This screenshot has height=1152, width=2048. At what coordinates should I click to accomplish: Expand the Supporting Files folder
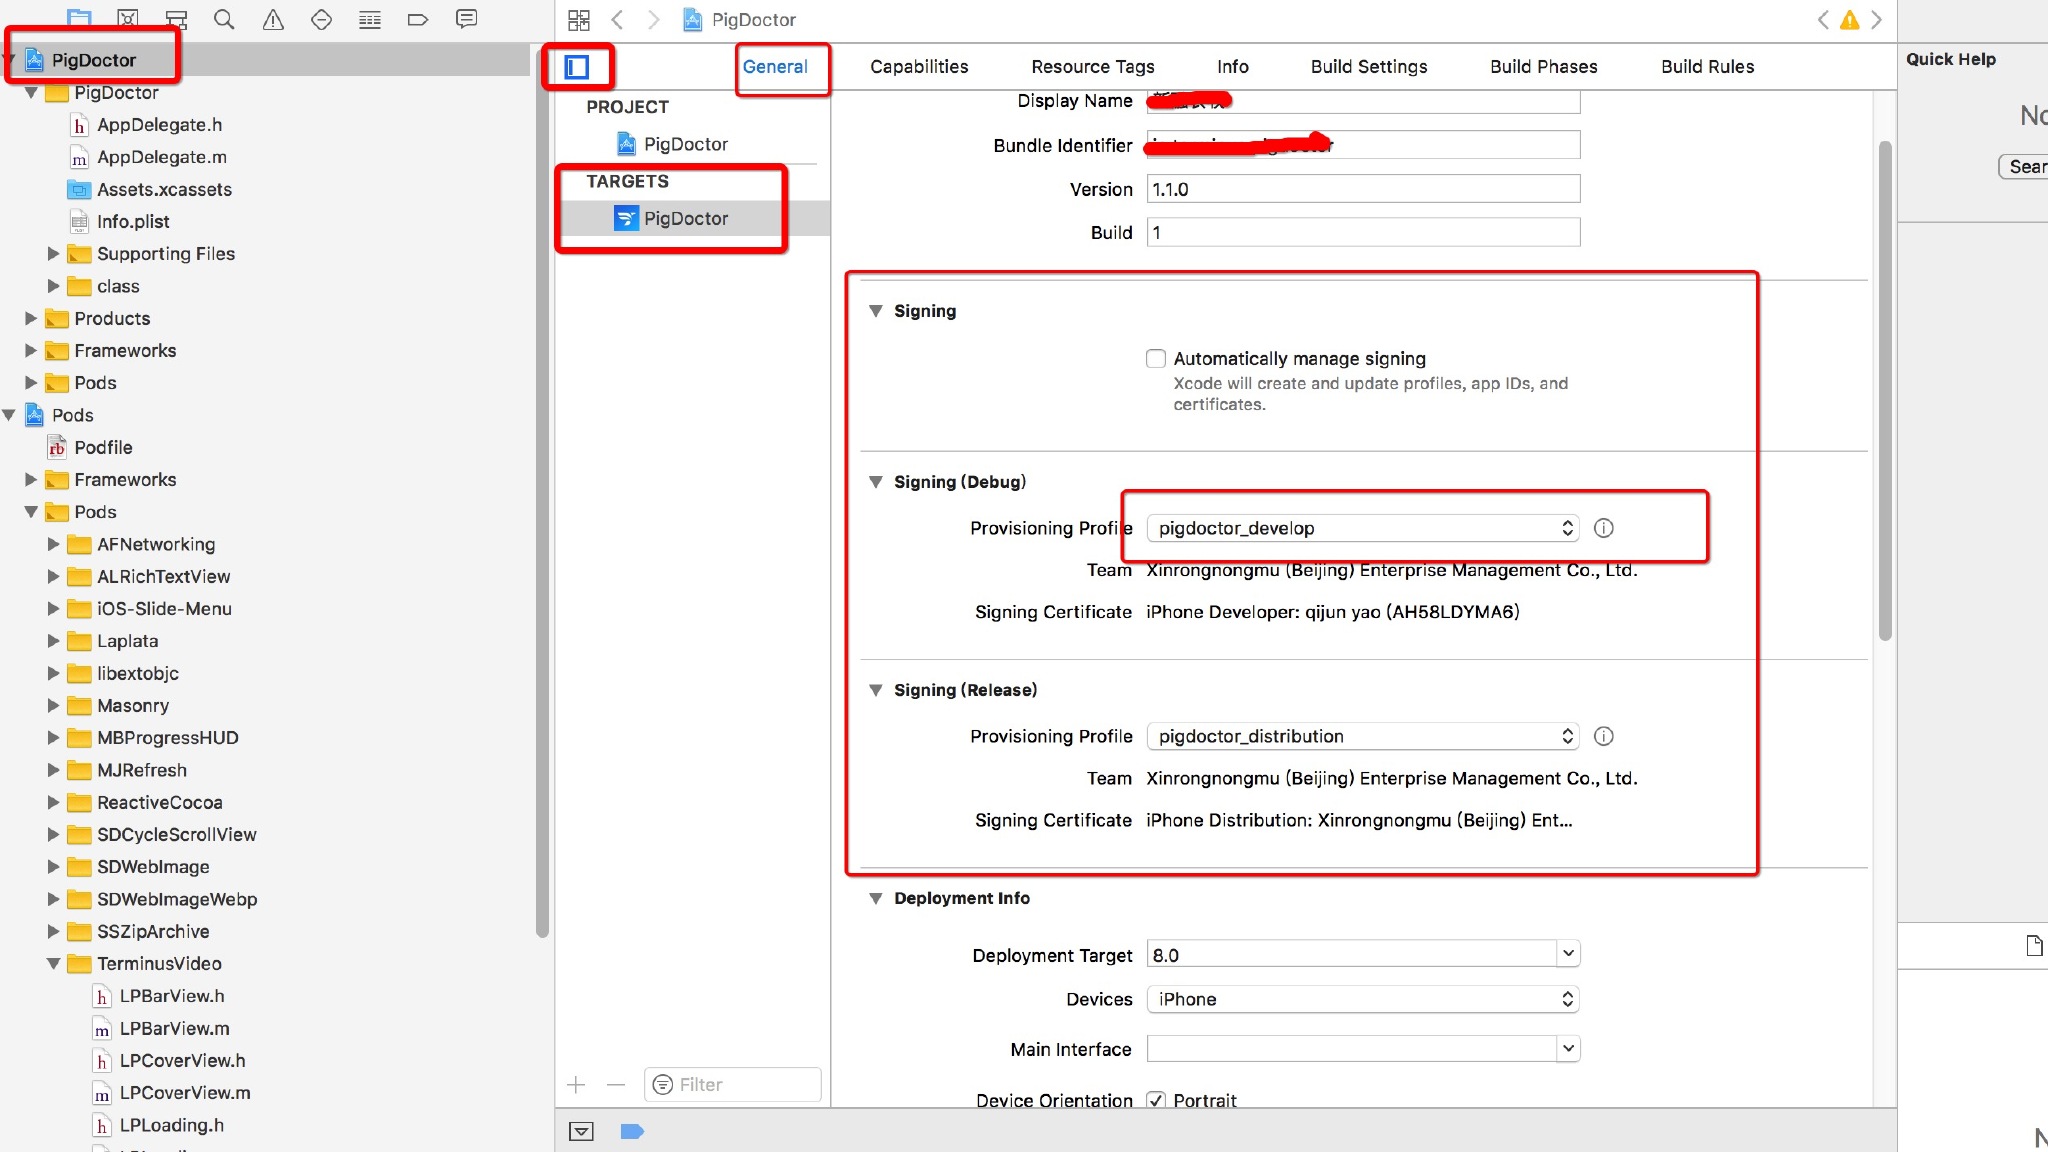pyautogui.click(x=54, y=254)
